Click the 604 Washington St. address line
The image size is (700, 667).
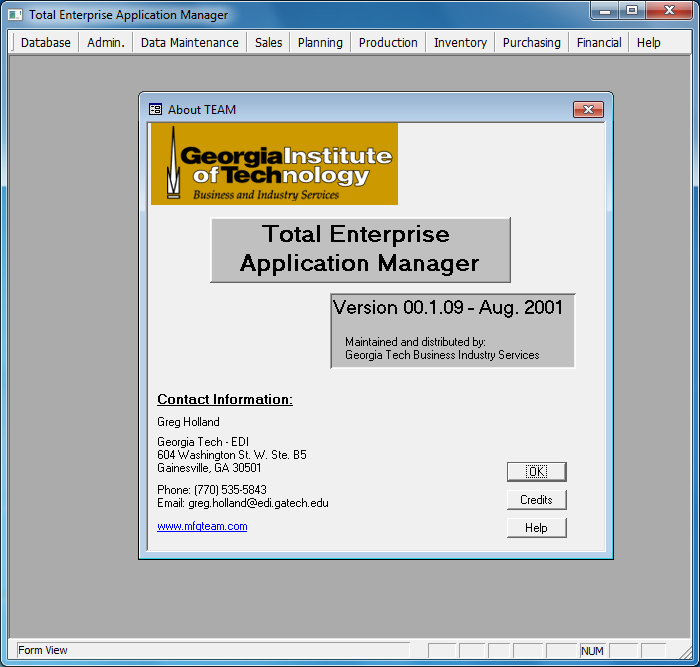(232, 454)
